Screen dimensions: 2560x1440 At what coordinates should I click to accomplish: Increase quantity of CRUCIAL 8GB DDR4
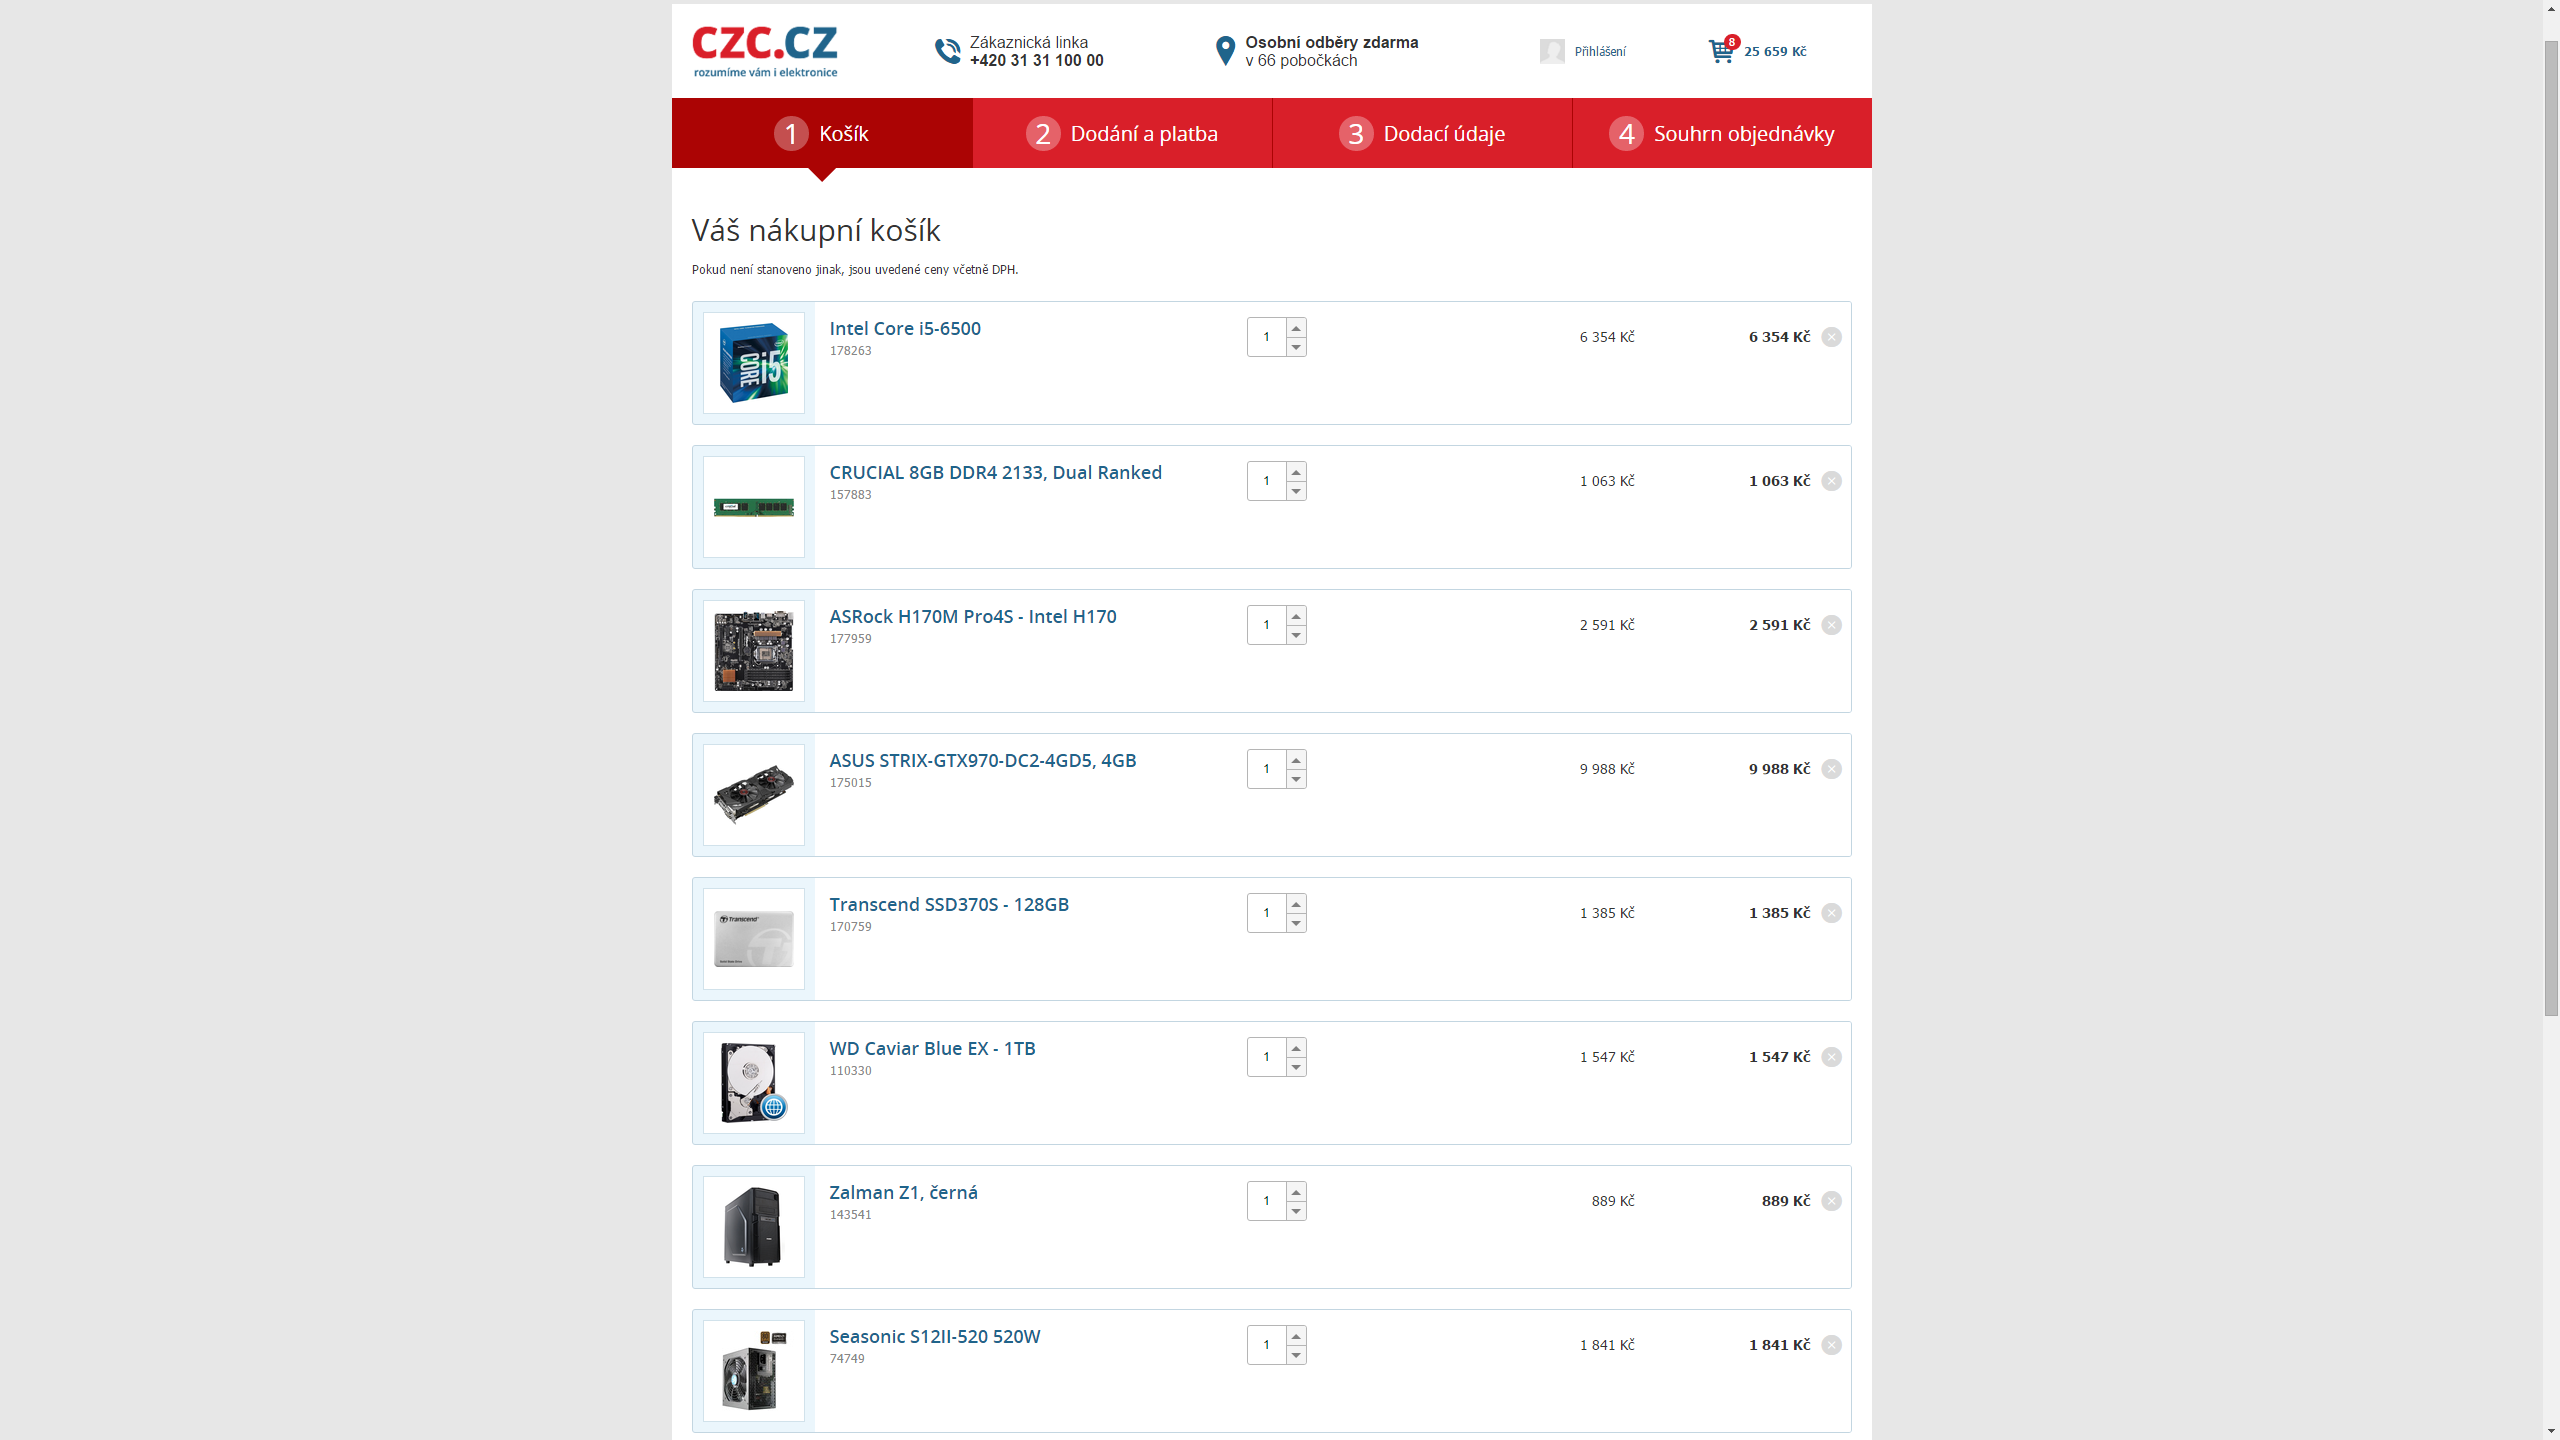[1296, 472]
